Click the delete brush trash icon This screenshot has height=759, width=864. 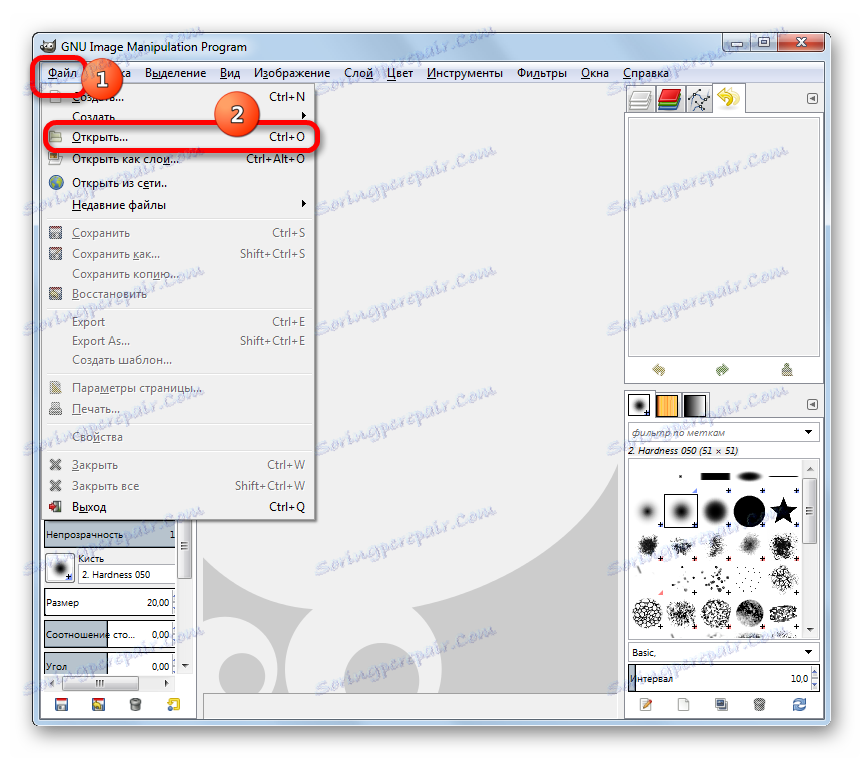tap(759, 704)
